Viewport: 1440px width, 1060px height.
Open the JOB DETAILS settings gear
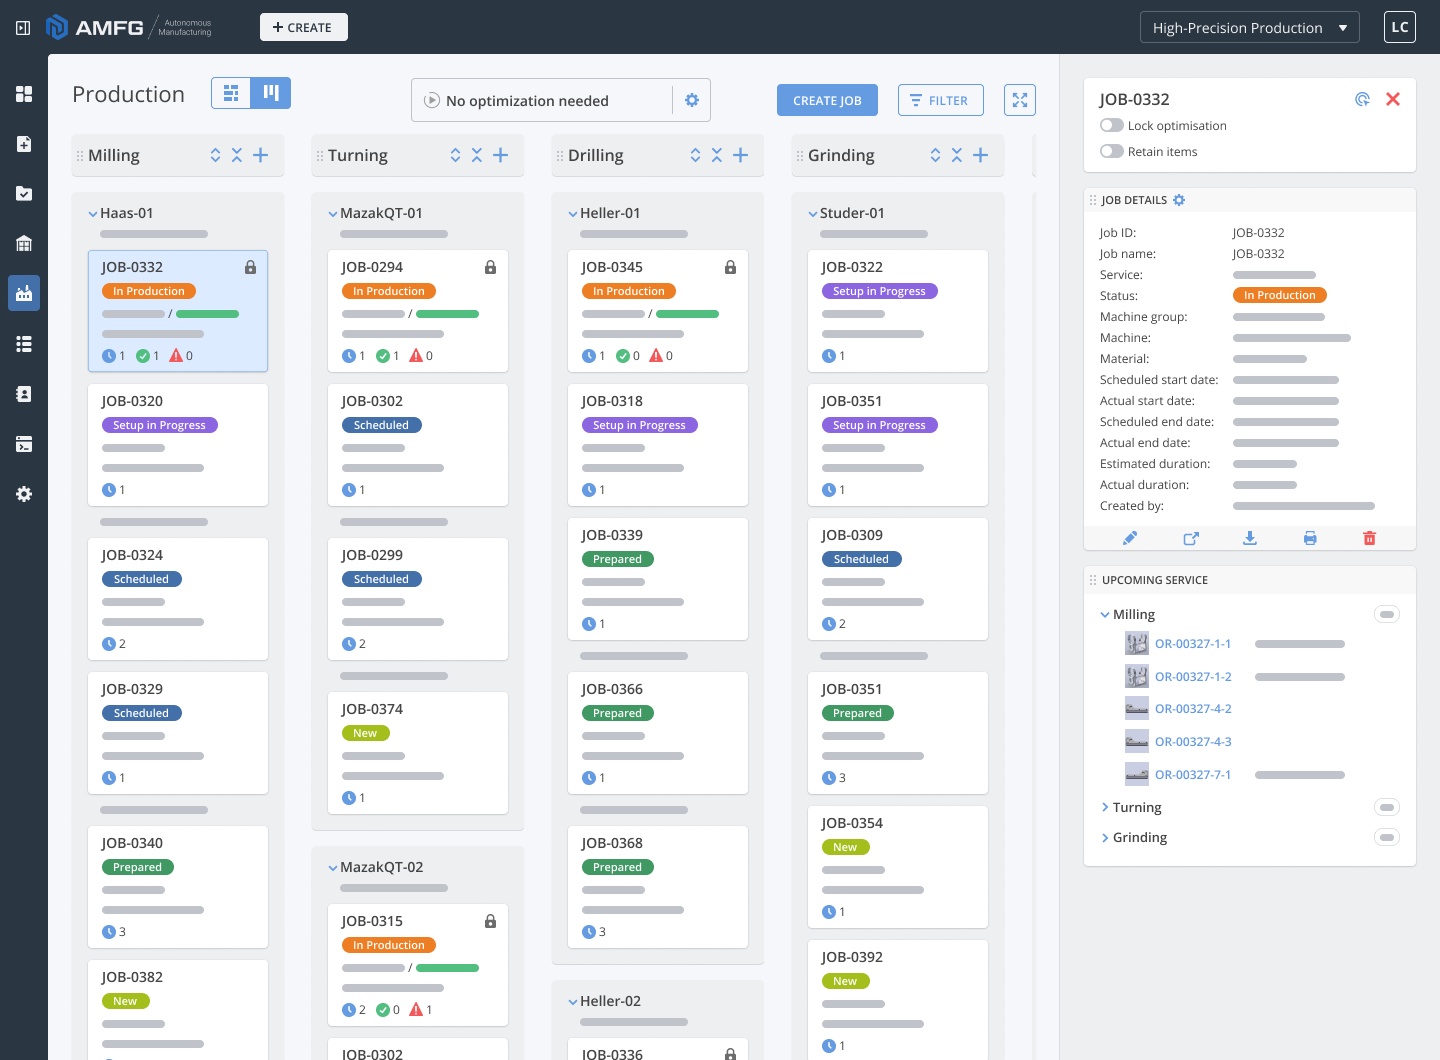(1179, 200)
